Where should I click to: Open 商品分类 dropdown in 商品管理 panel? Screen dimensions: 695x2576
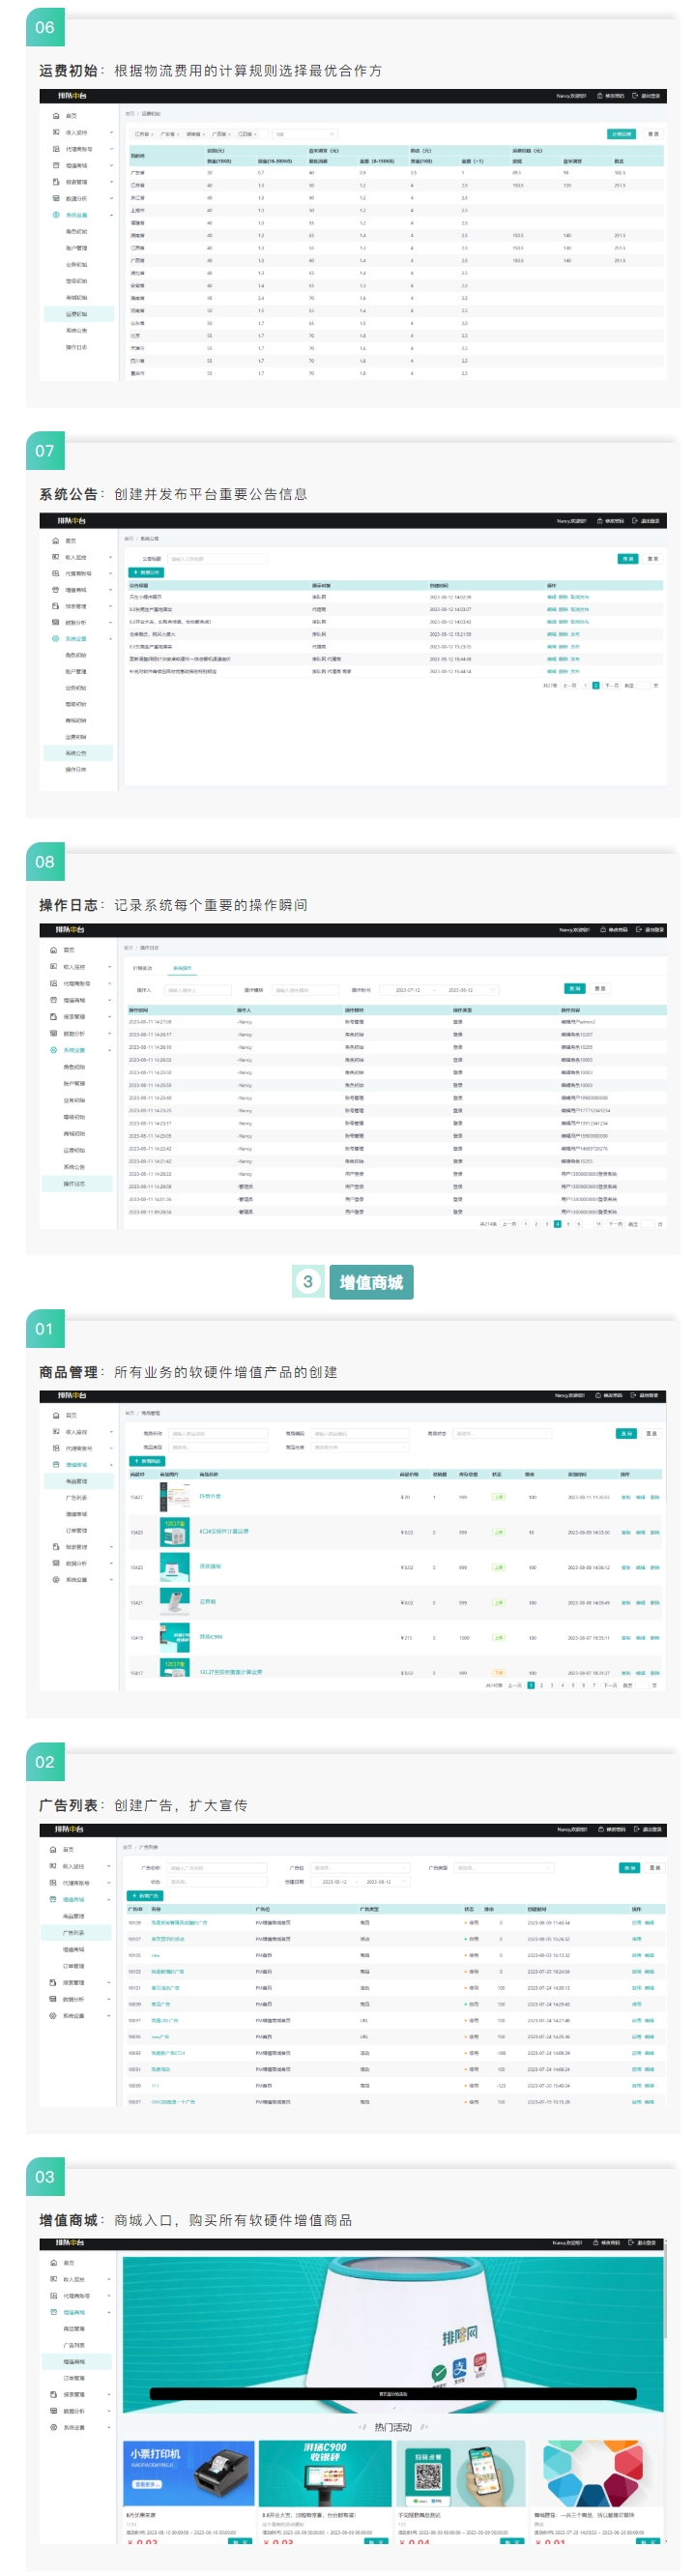(x=360, y=1447)
